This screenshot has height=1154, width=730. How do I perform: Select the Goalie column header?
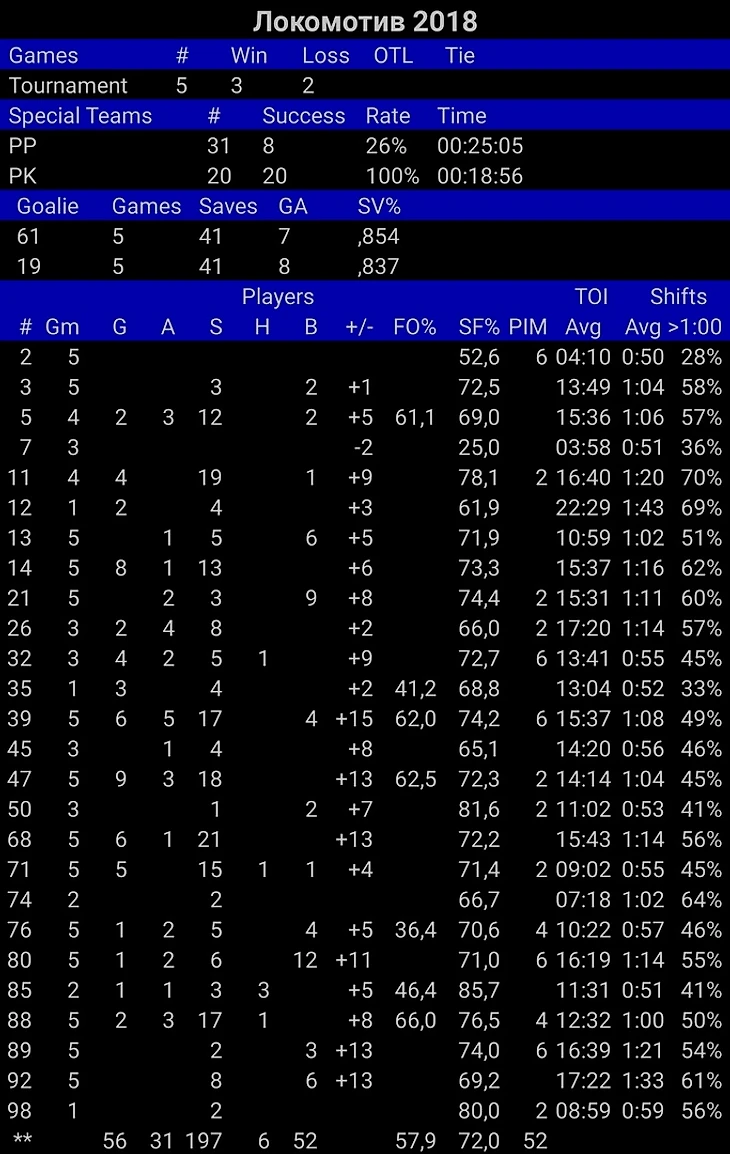(47, 206)
